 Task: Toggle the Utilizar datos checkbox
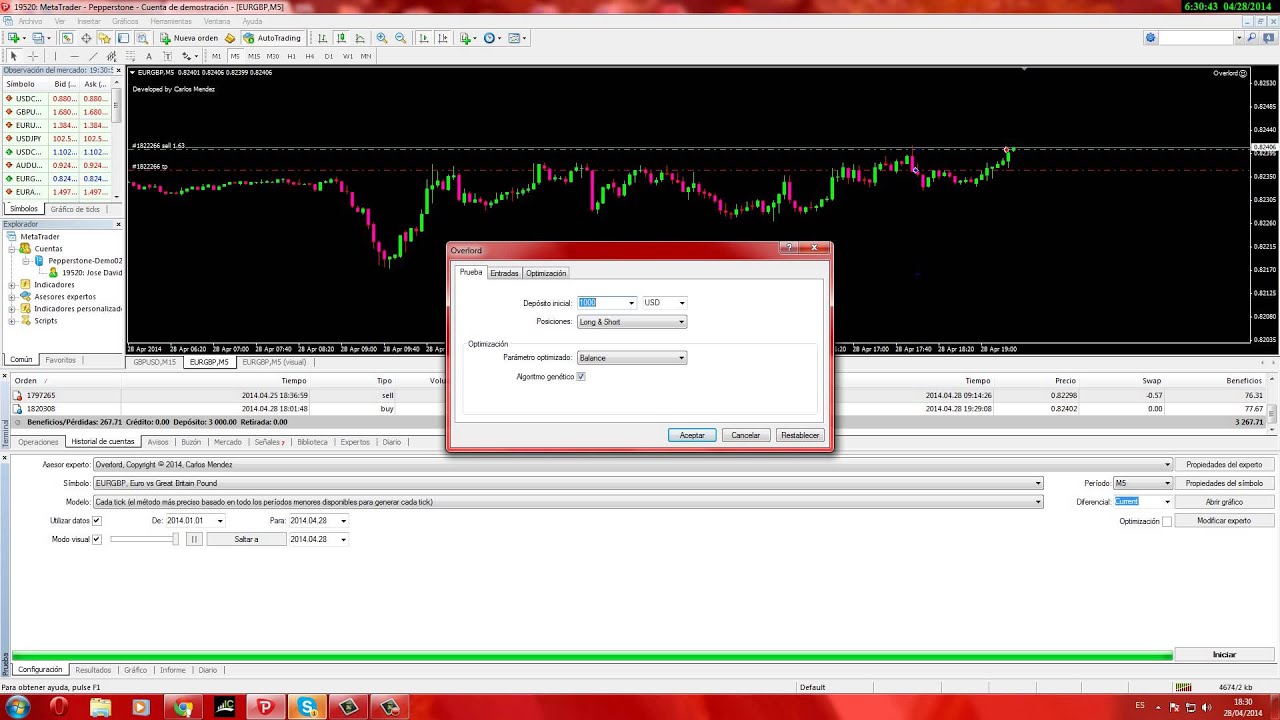click(97, 520)
